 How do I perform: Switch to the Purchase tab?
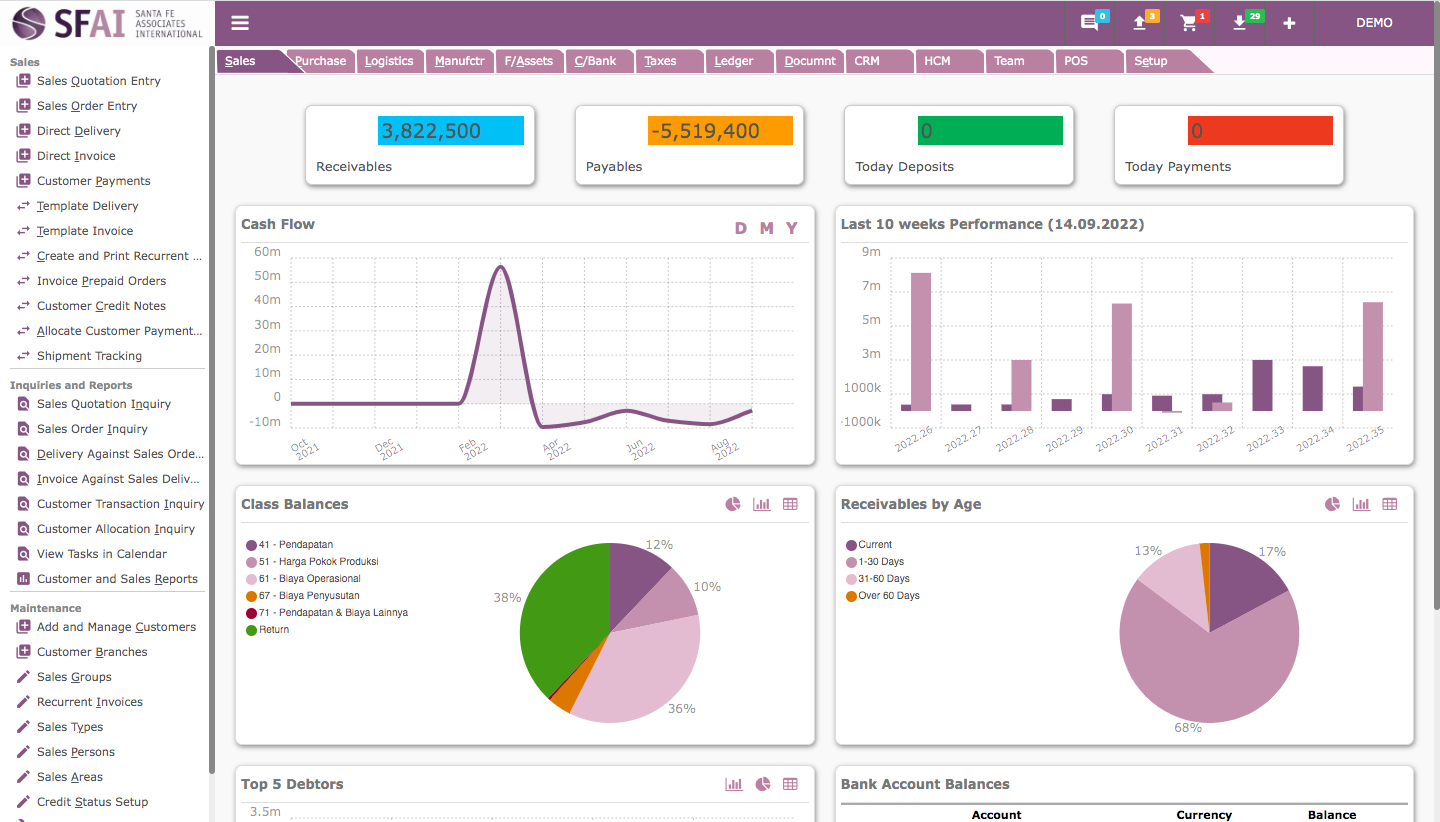[x=320, y=61]
